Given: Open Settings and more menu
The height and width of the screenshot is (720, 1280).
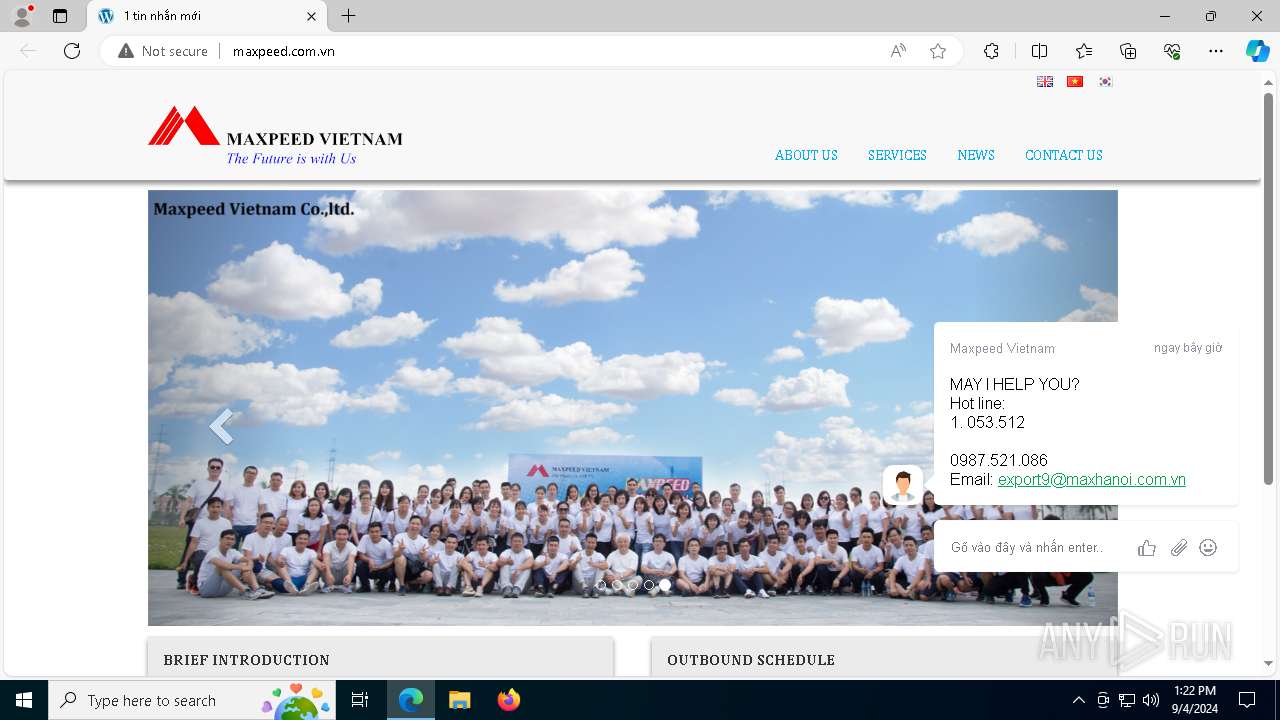Looking at the screenshot, I should coord(1216,51).
